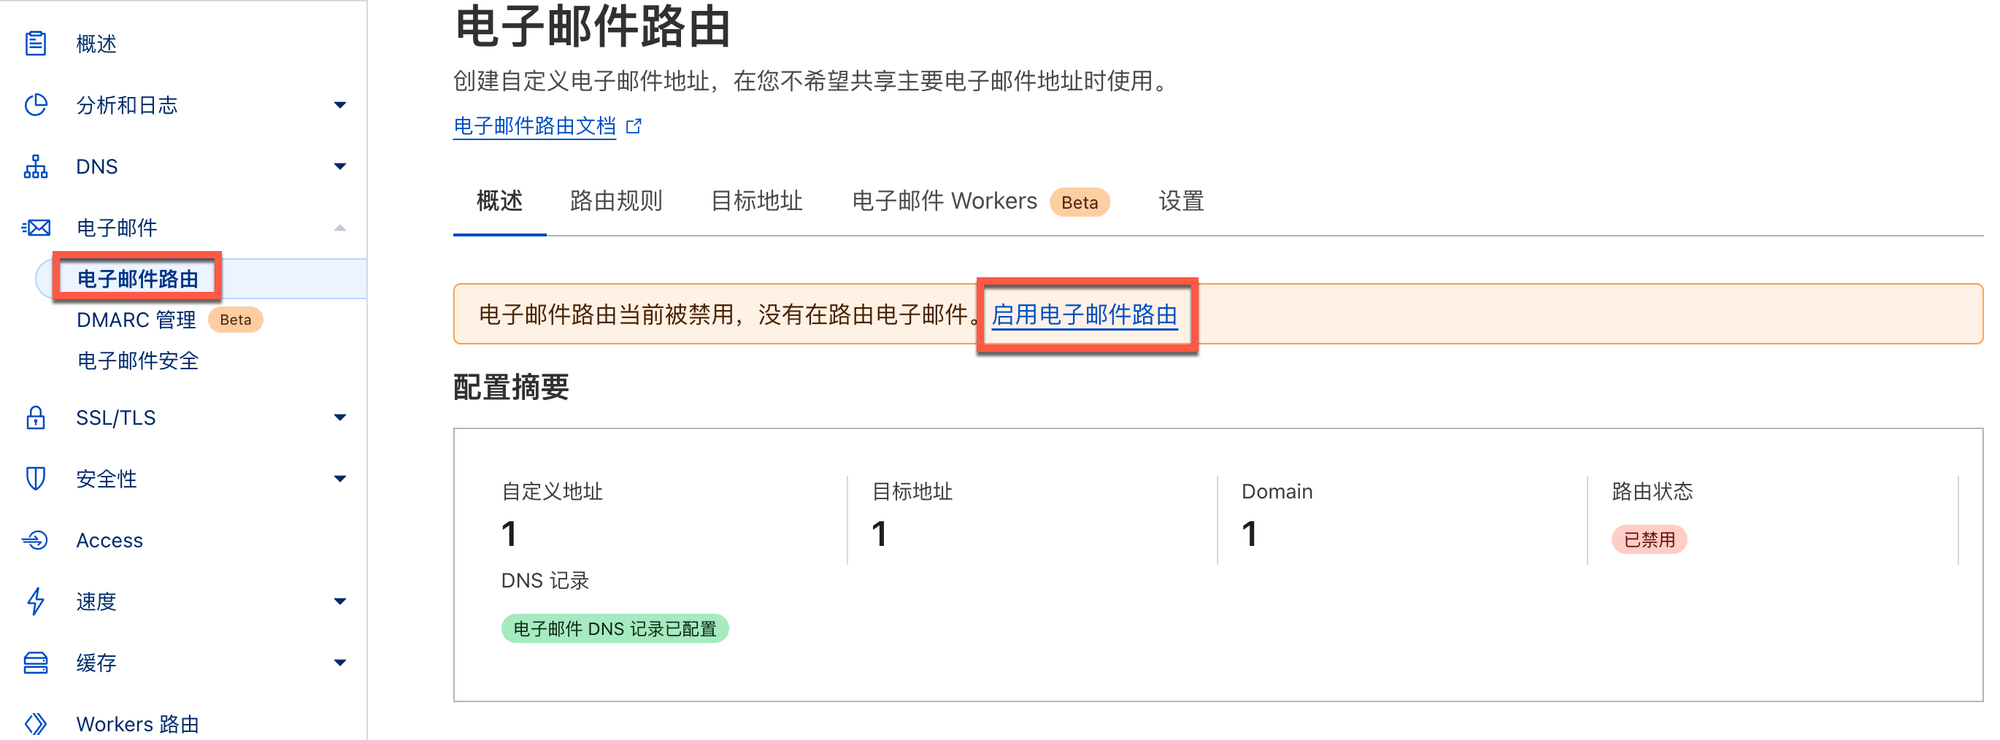Select DMARC 管理 in sidebar
The width and height of the screenshot is (2000, 740).
coord(136,320)
